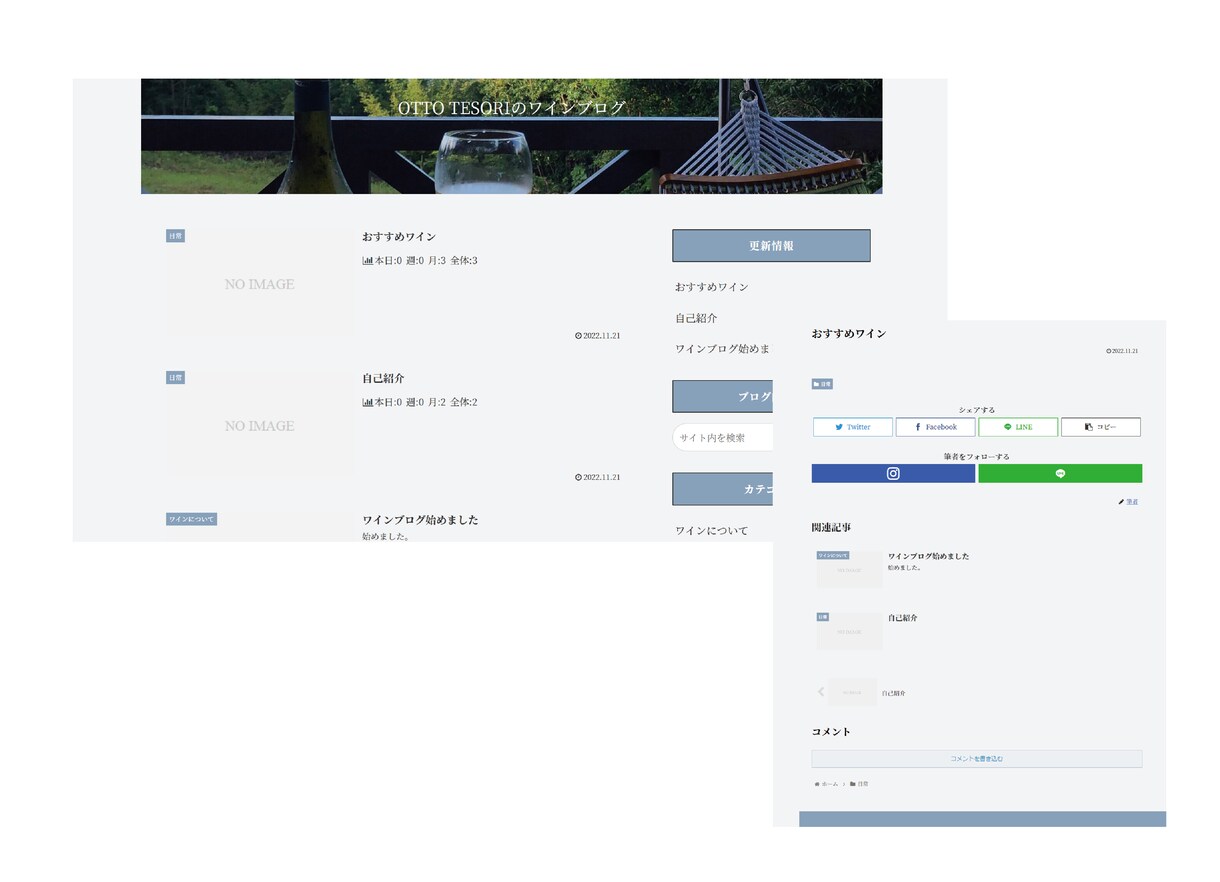1220x882 pixels.
Task: Click the 日常 folder category tag in article
Action: click(x=822, y=384)
